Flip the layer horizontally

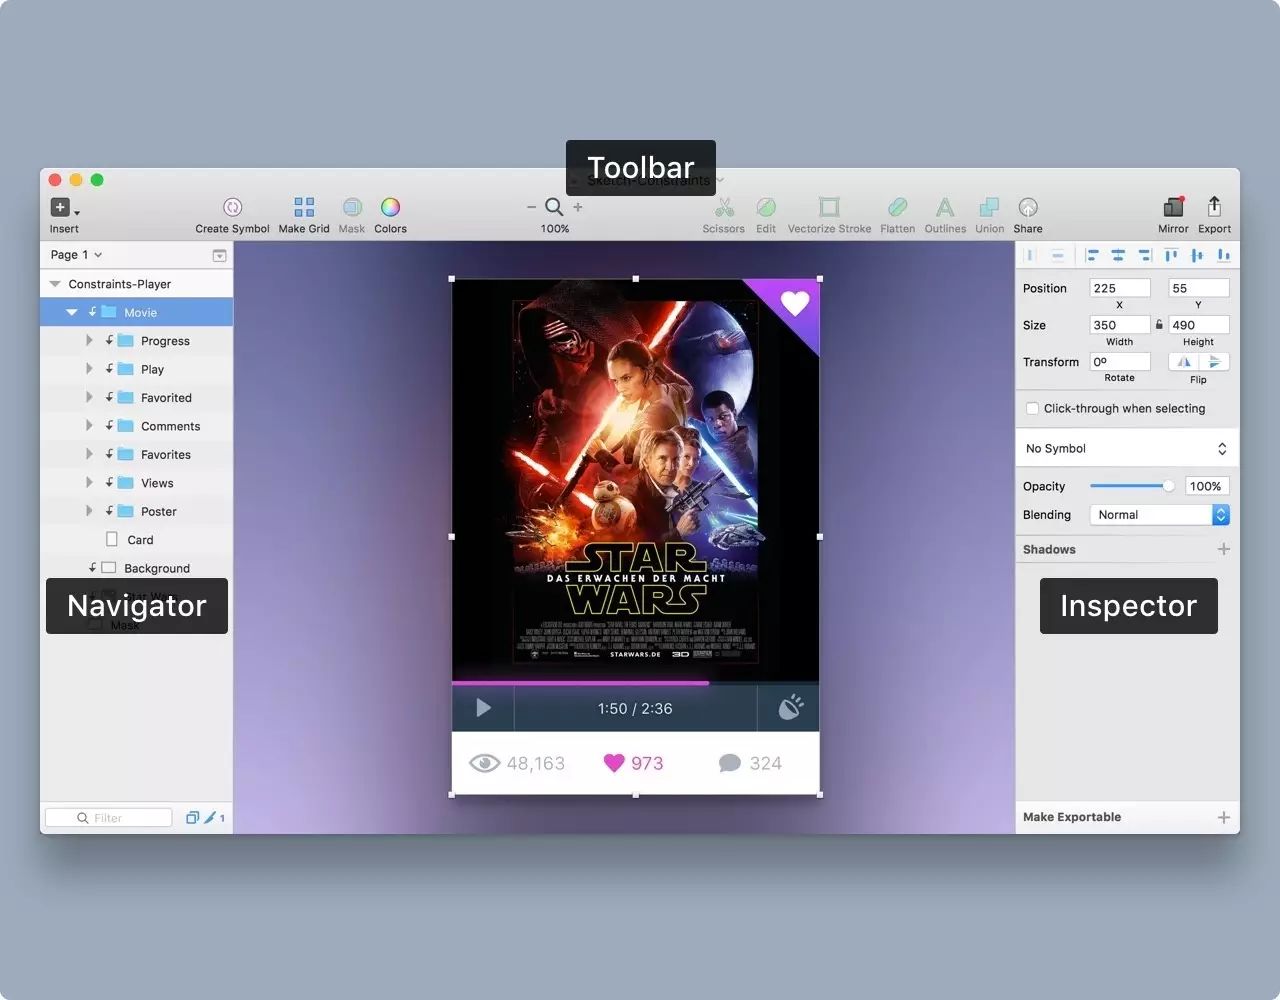click(x=1184, y=362)
